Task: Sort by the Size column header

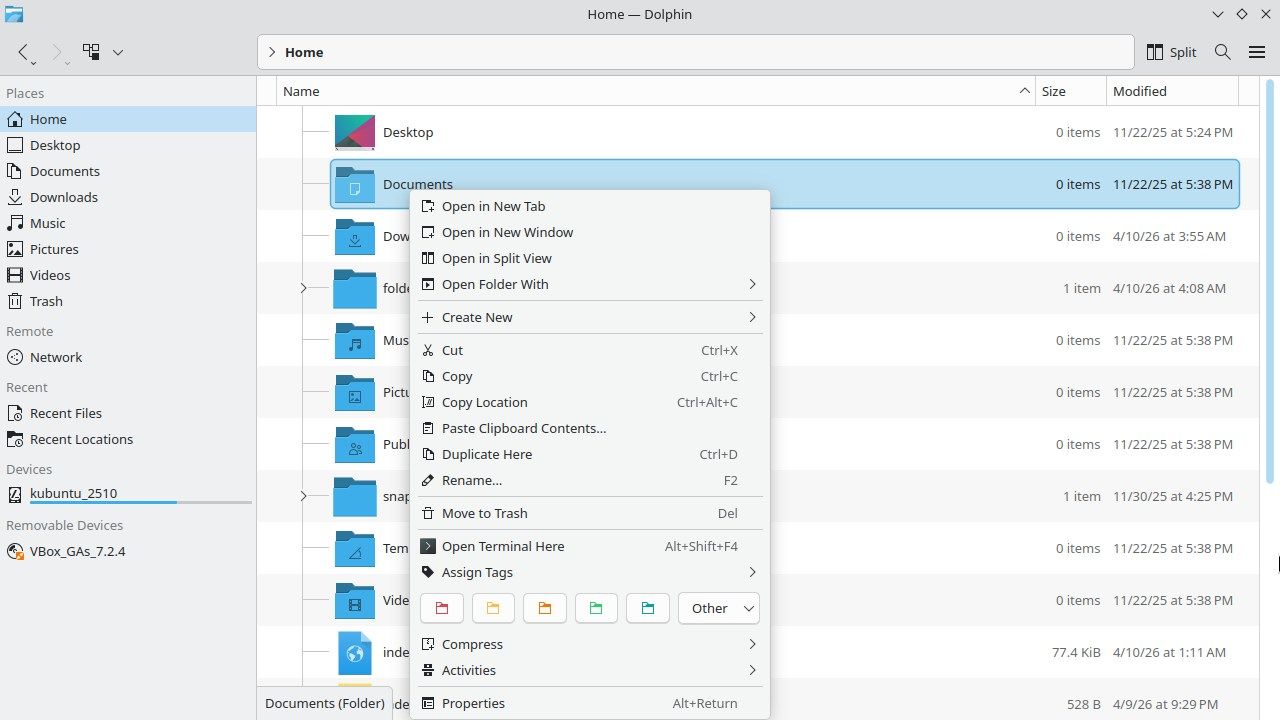Action: pos(1070,91)
